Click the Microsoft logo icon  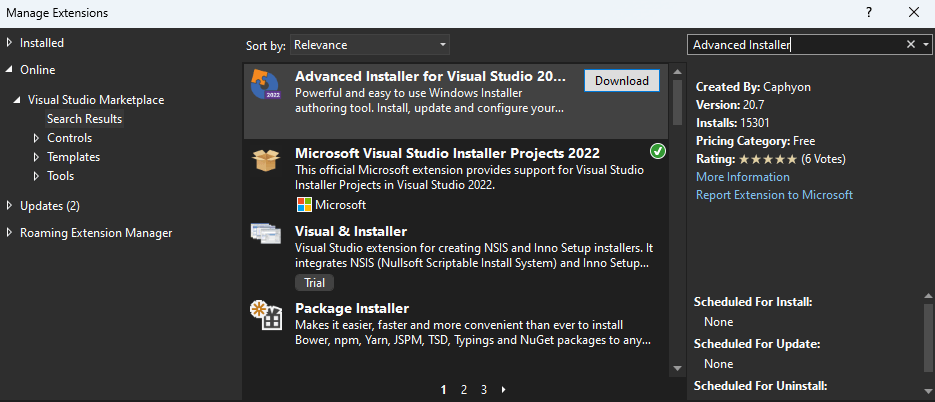[304, 205]
